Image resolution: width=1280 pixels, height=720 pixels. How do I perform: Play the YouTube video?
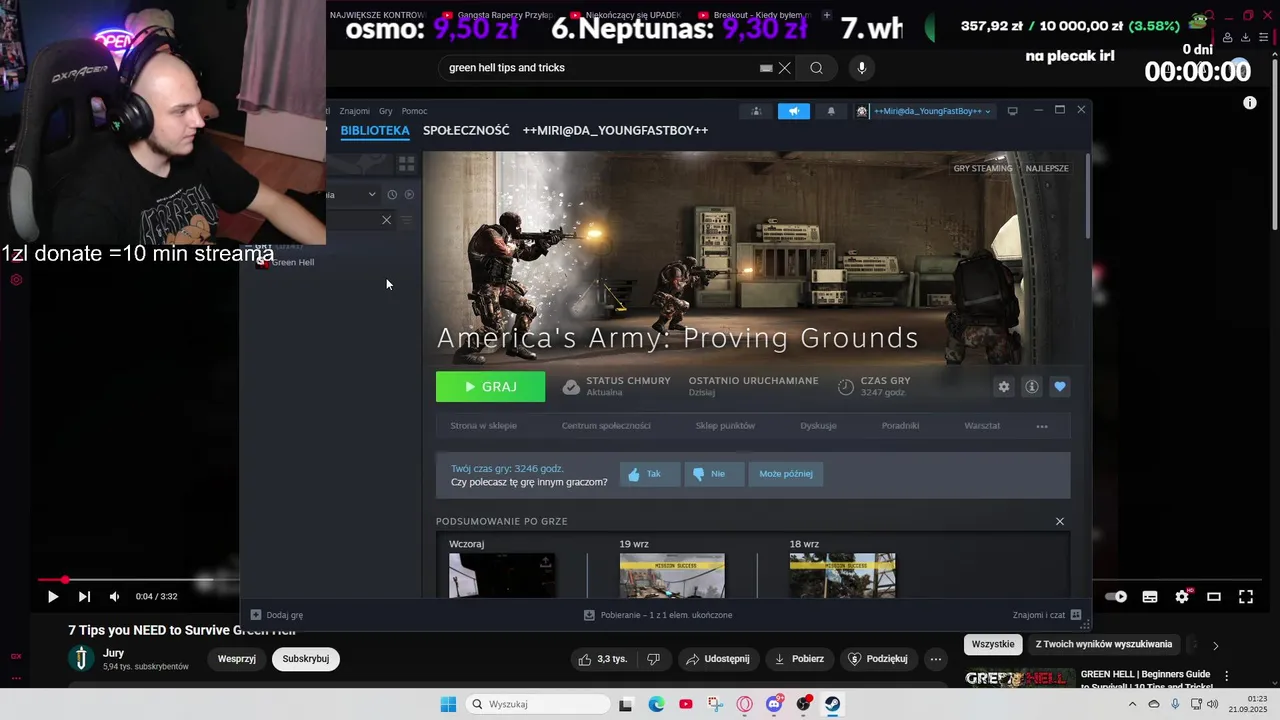(x=53, y=597)
